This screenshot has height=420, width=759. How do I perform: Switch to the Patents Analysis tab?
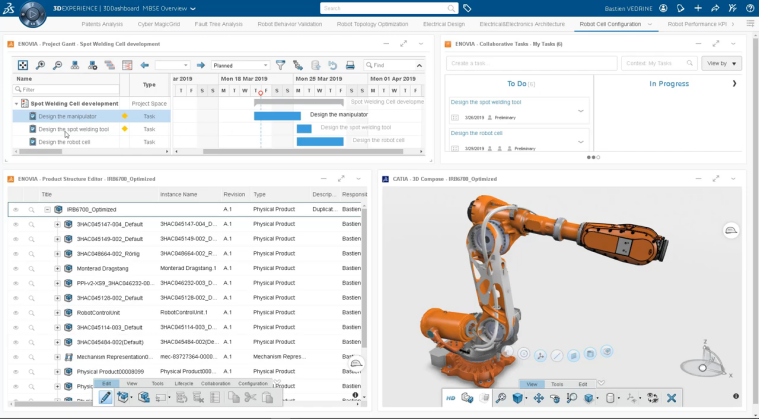[102, 24]
